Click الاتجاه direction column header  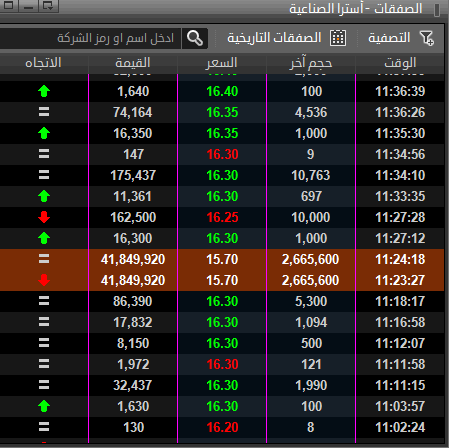pos(44,63)
